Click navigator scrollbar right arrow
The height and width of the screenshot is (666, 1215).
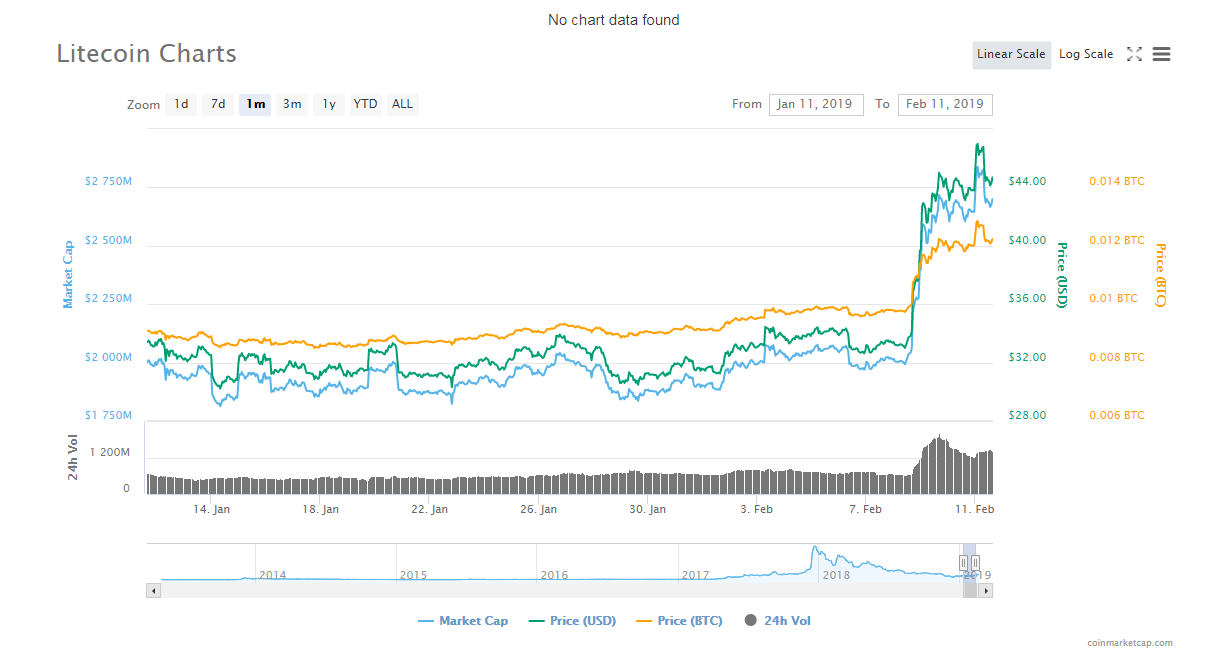[x=986, y=591]
